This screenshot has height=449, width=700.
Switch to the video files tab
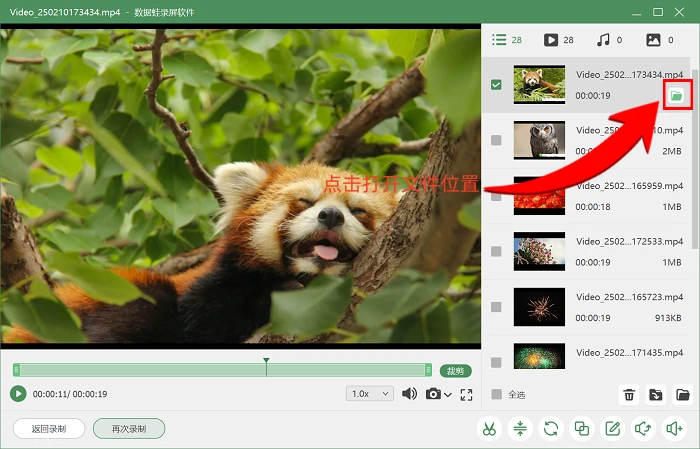click(x=558, y=40)
